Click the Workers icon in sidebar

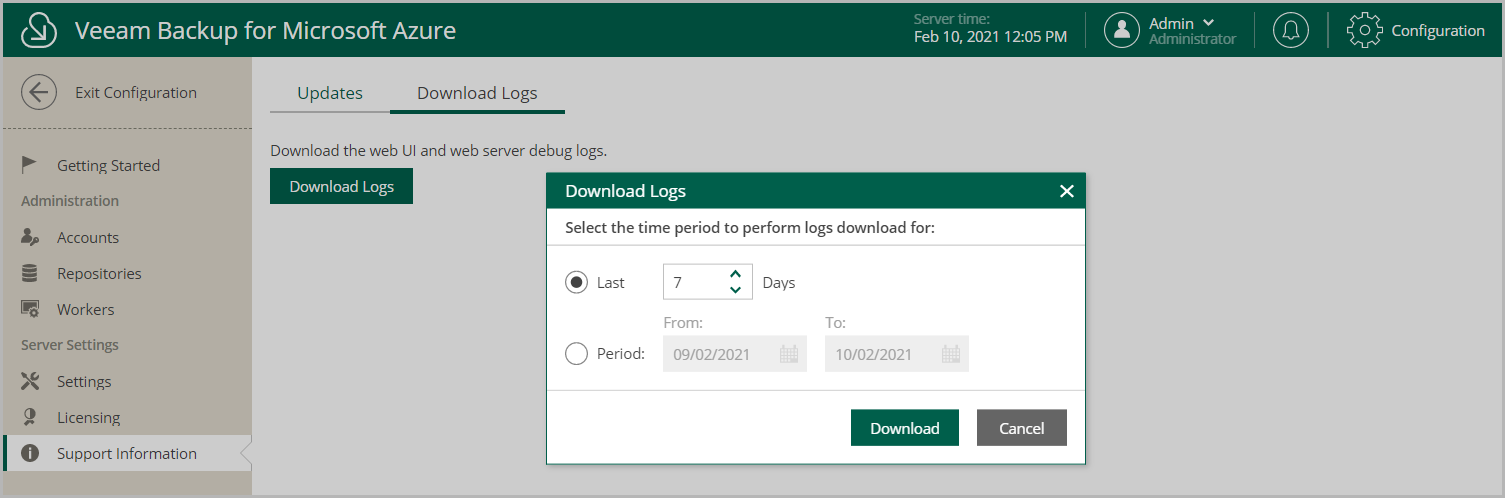coord(30,309)
